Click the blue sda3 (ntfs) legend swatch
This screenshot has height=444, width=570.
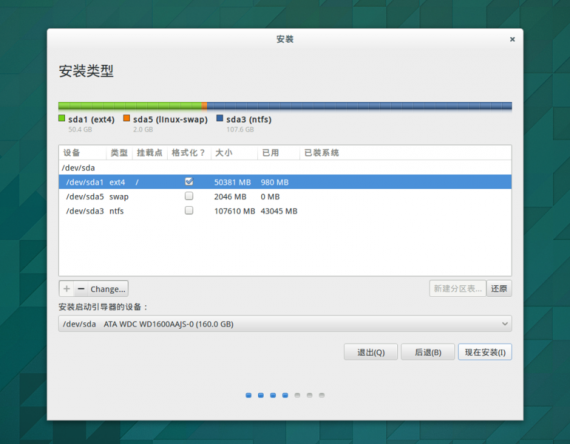[x=220, y=118]
